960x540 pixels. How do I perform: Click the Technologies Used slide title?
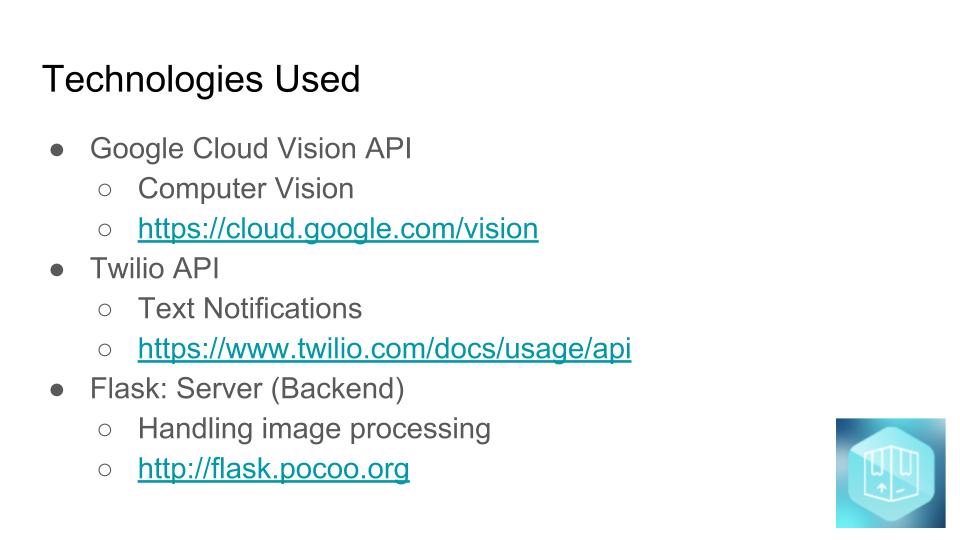click(x=201, y=79)
